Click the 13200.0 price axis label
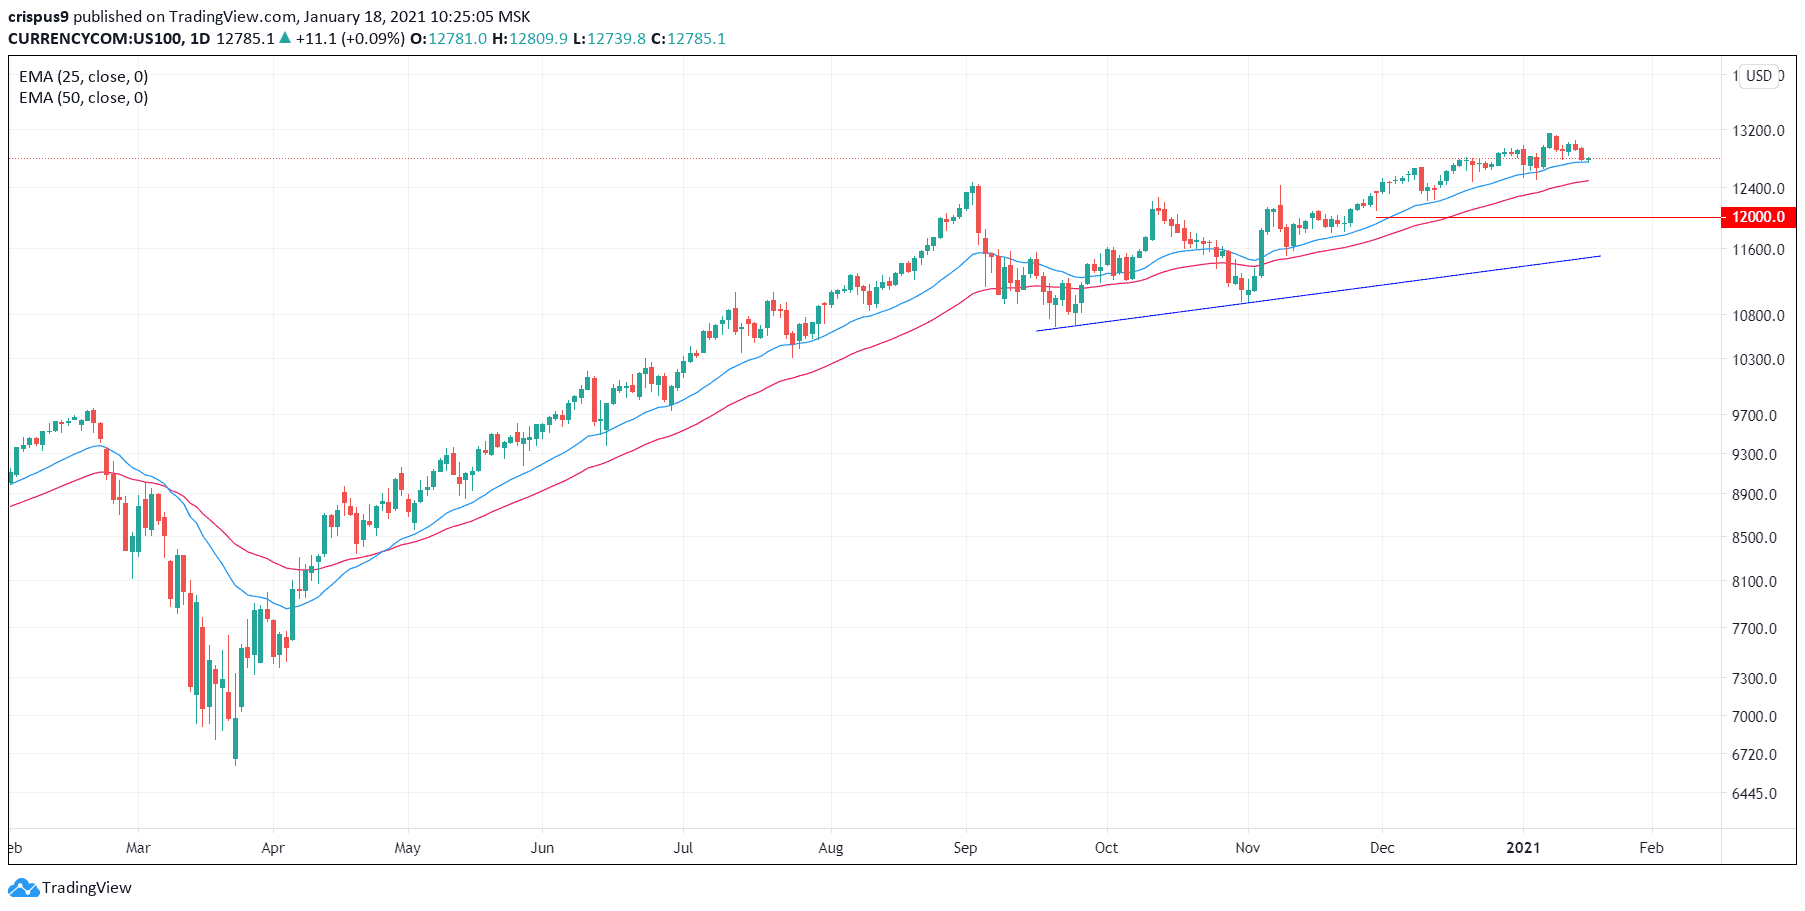This screenshot has width=1805, height=911. pyautogui.click(x=1758, y=131)
